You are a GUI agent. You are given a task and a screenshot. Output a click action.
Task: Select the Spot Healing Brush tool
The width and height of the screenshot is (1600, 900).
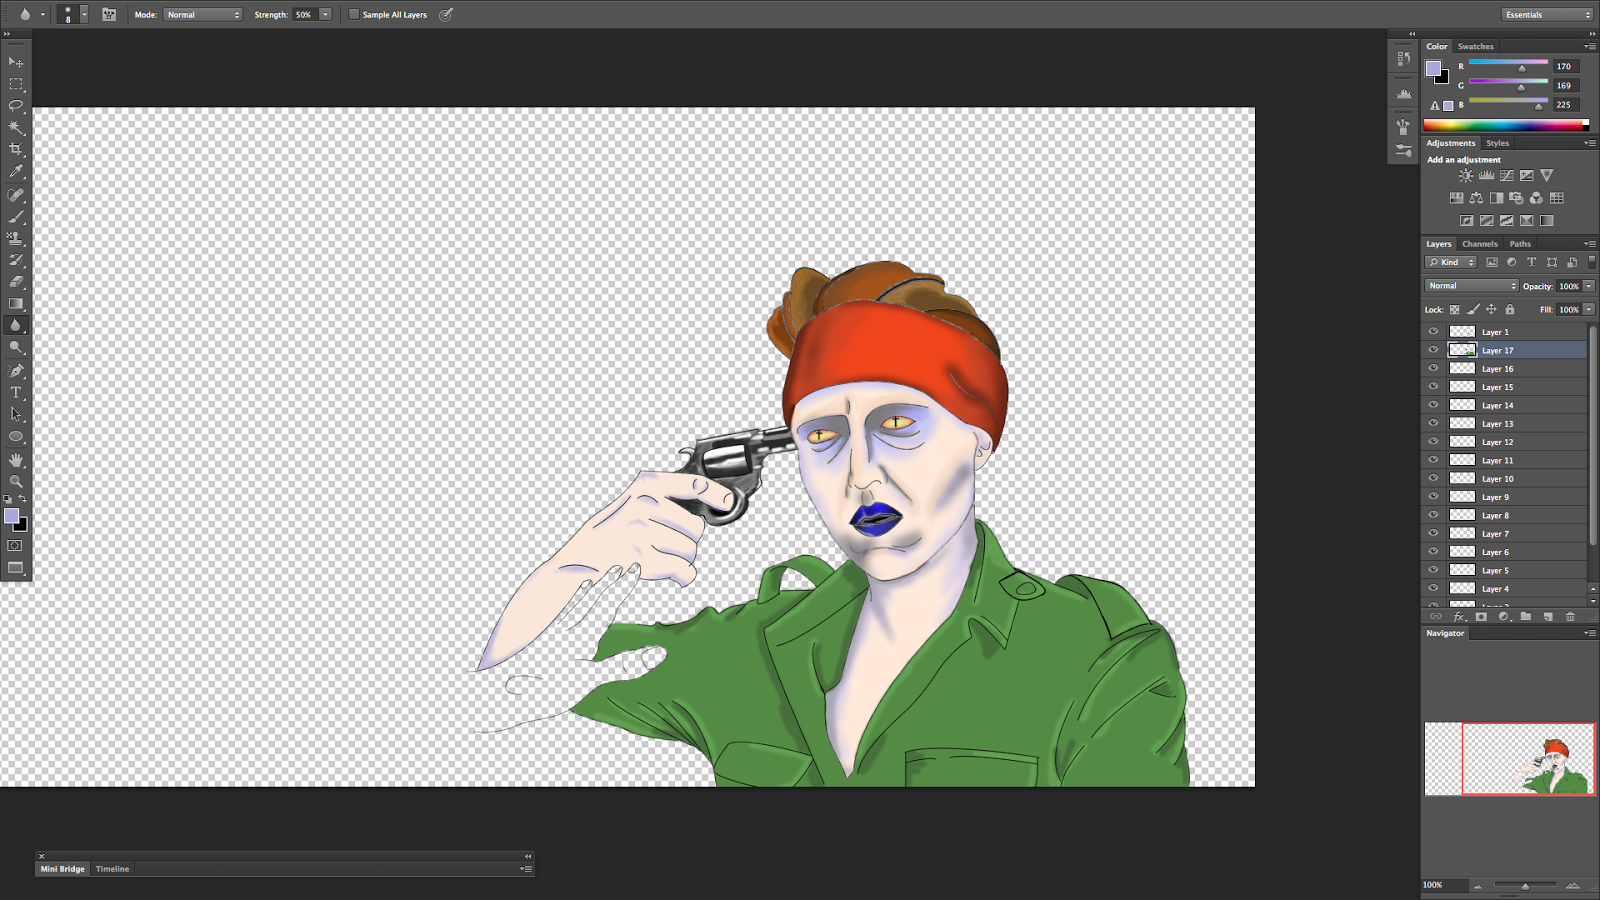16,195
